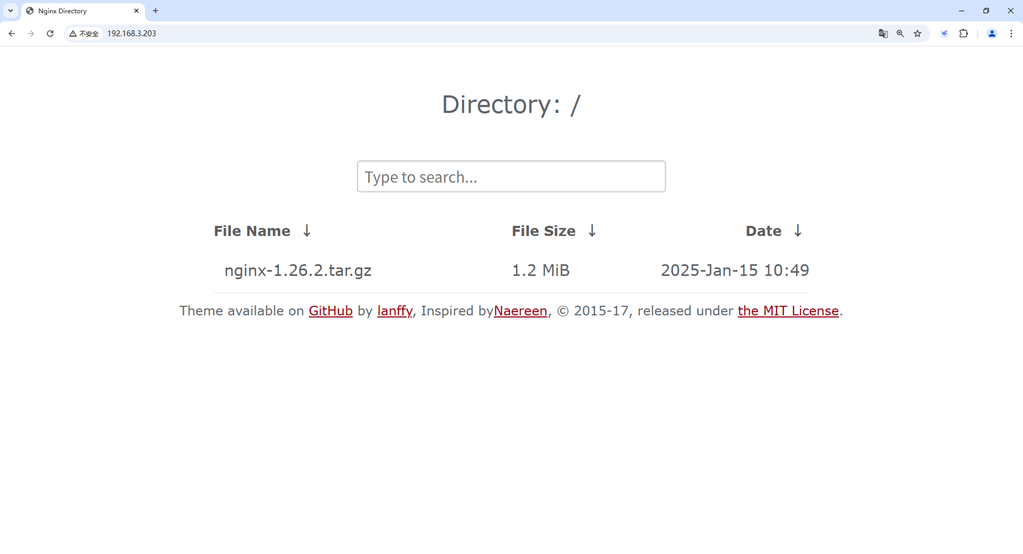Click the translate page icon
The width and height of the screenshot is (1023, 554).
click(883, 33)
